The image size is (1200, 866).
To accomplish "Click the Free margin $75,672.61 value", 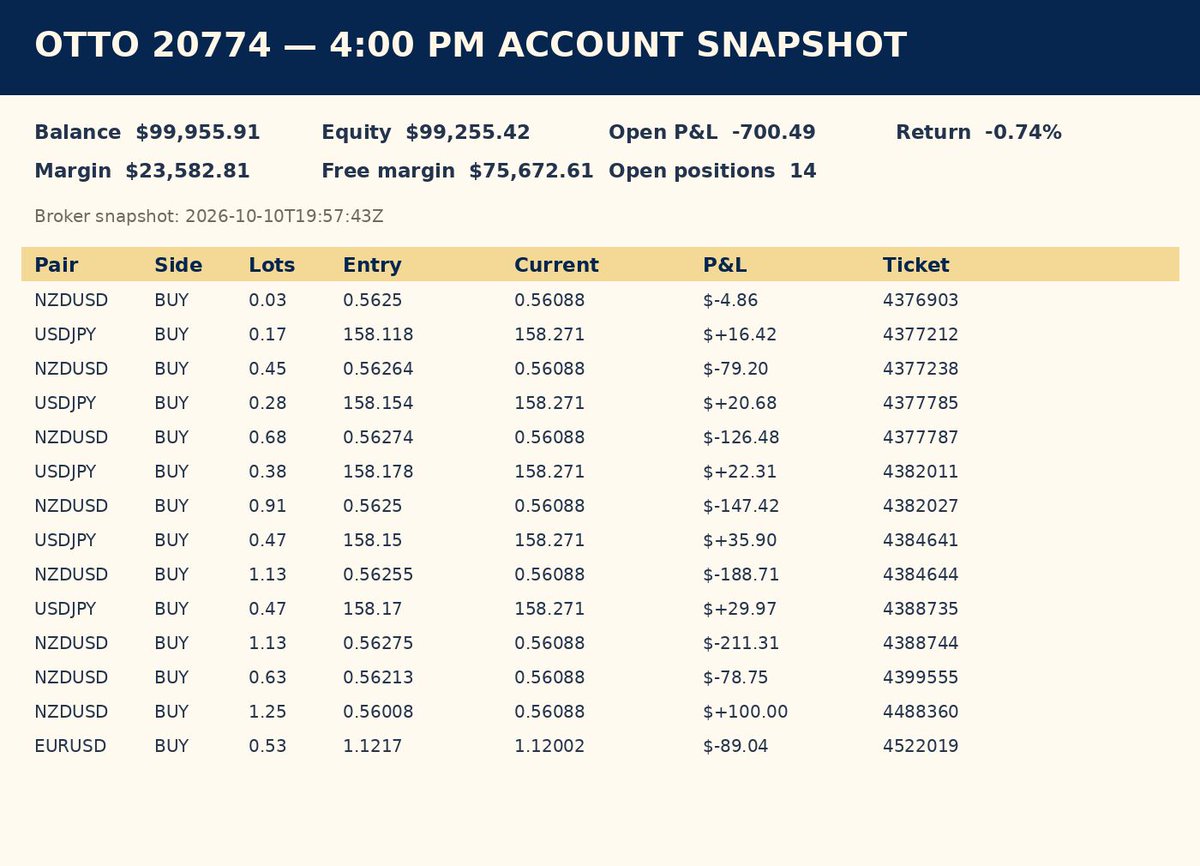I will tap(457, 171).
